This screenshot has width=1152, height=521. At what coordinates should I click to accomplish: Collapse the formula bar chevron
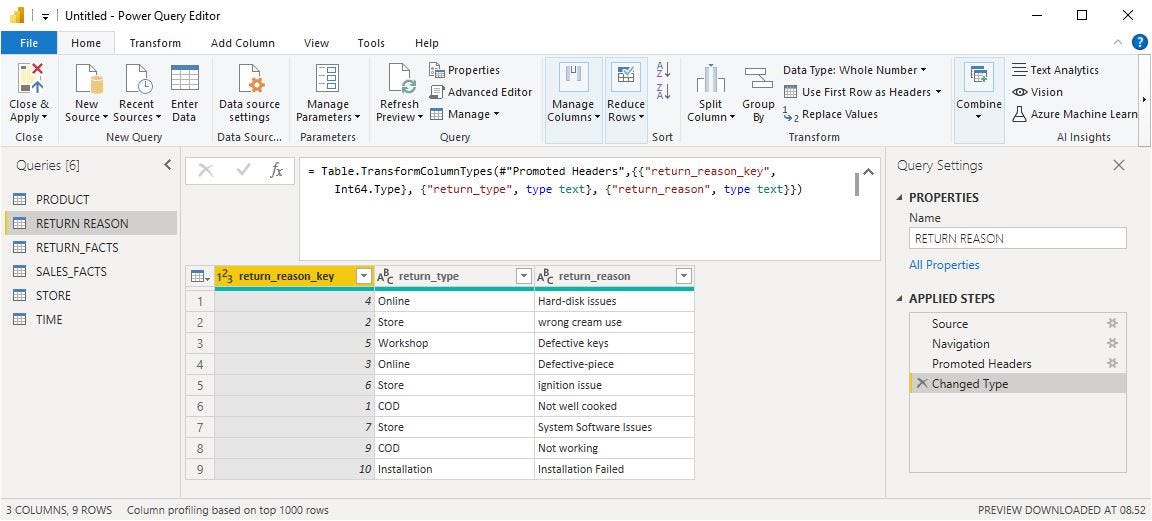[868, 172]
